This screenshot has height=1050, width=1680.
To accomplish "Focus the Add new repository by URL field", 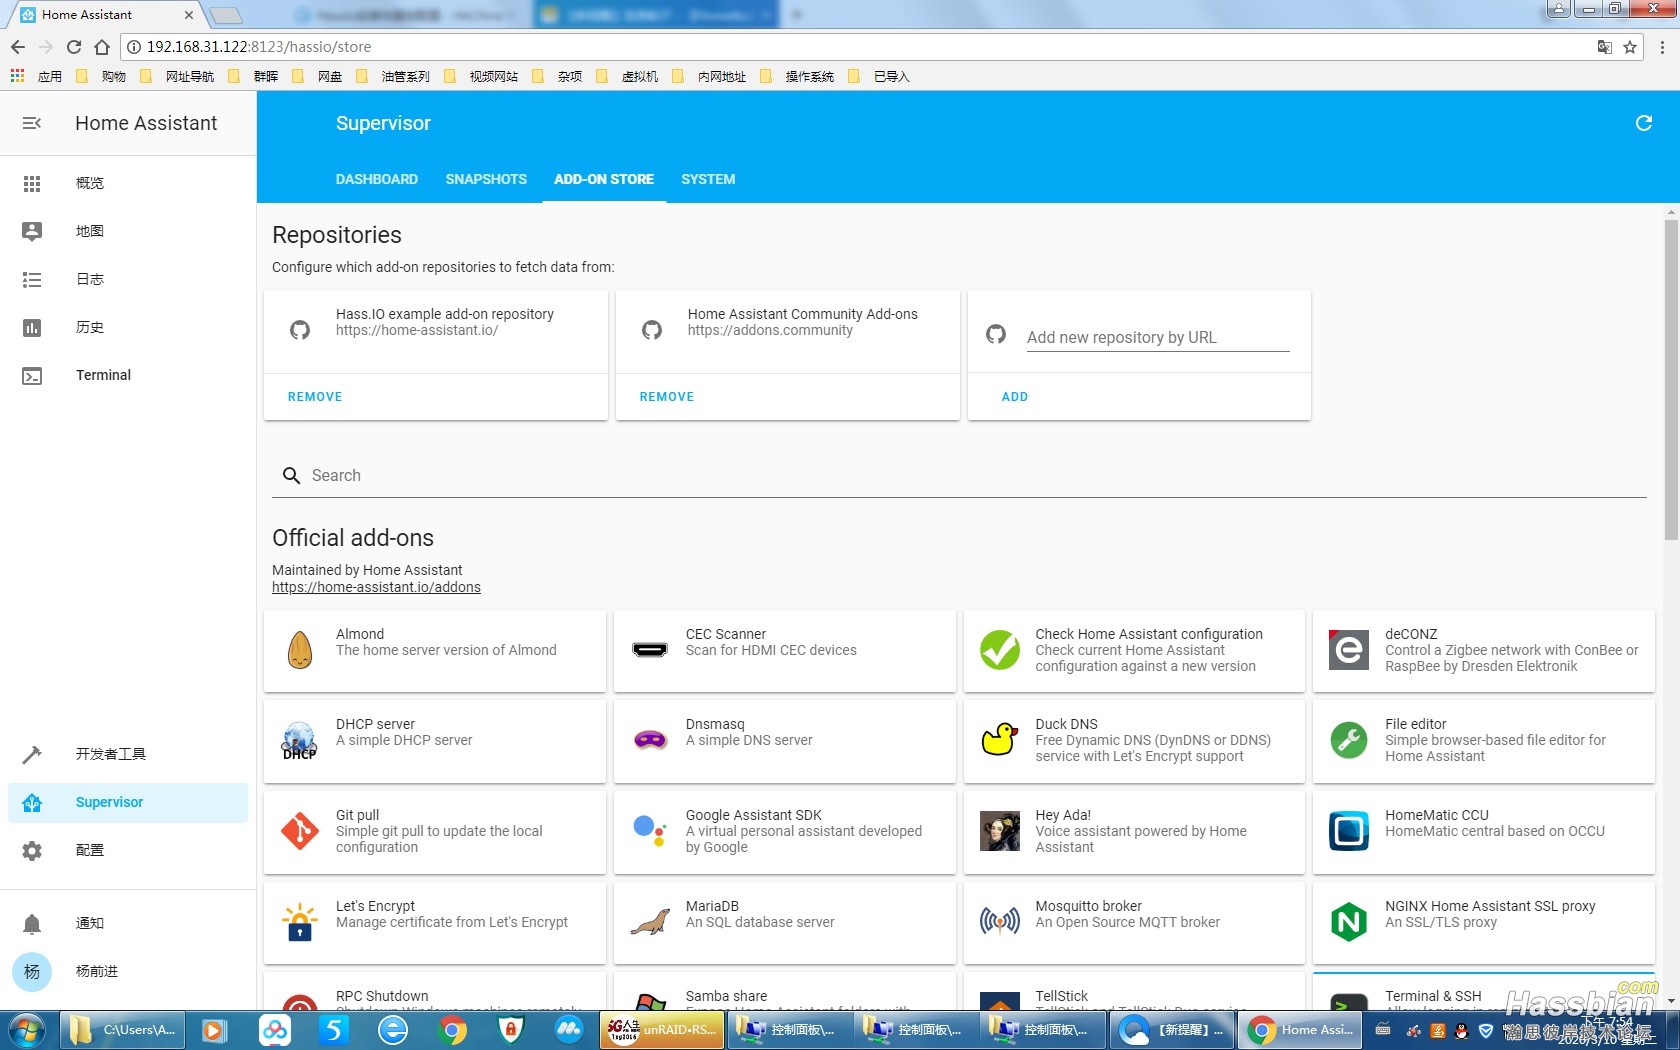I will [x=1158, y=337].
